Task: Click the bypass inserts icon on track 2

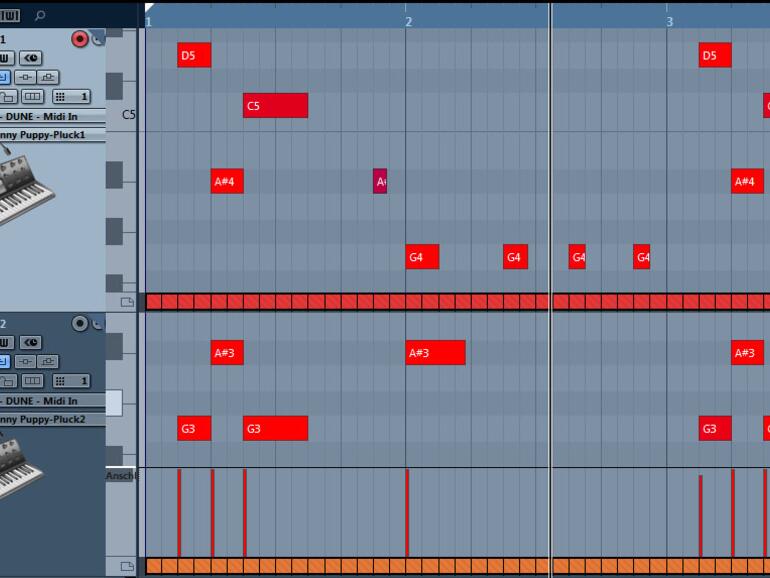Action: (x=26, y=361)
